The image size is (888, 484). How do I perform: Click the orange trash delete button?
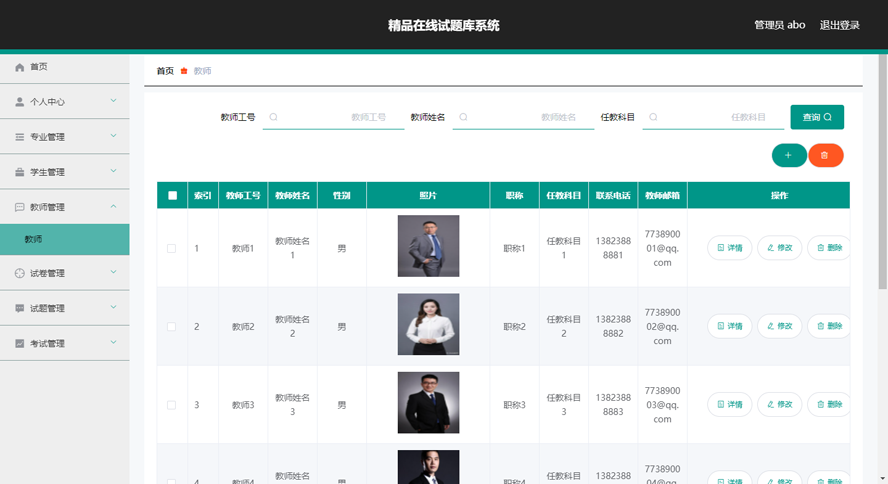[x=826, y=155]
